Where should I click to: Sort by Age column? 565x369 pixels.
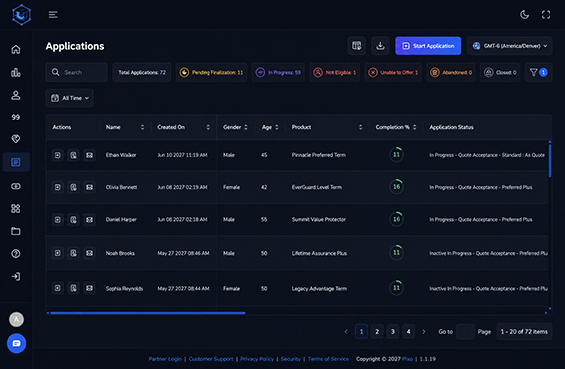(x=277, y=127)
